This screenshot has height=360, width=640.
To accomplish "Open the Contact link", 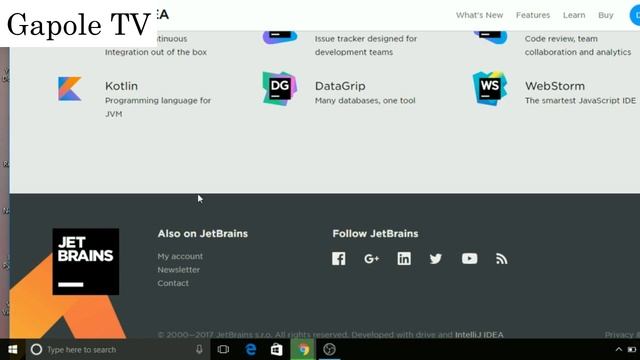I will [x=173, y=283].
